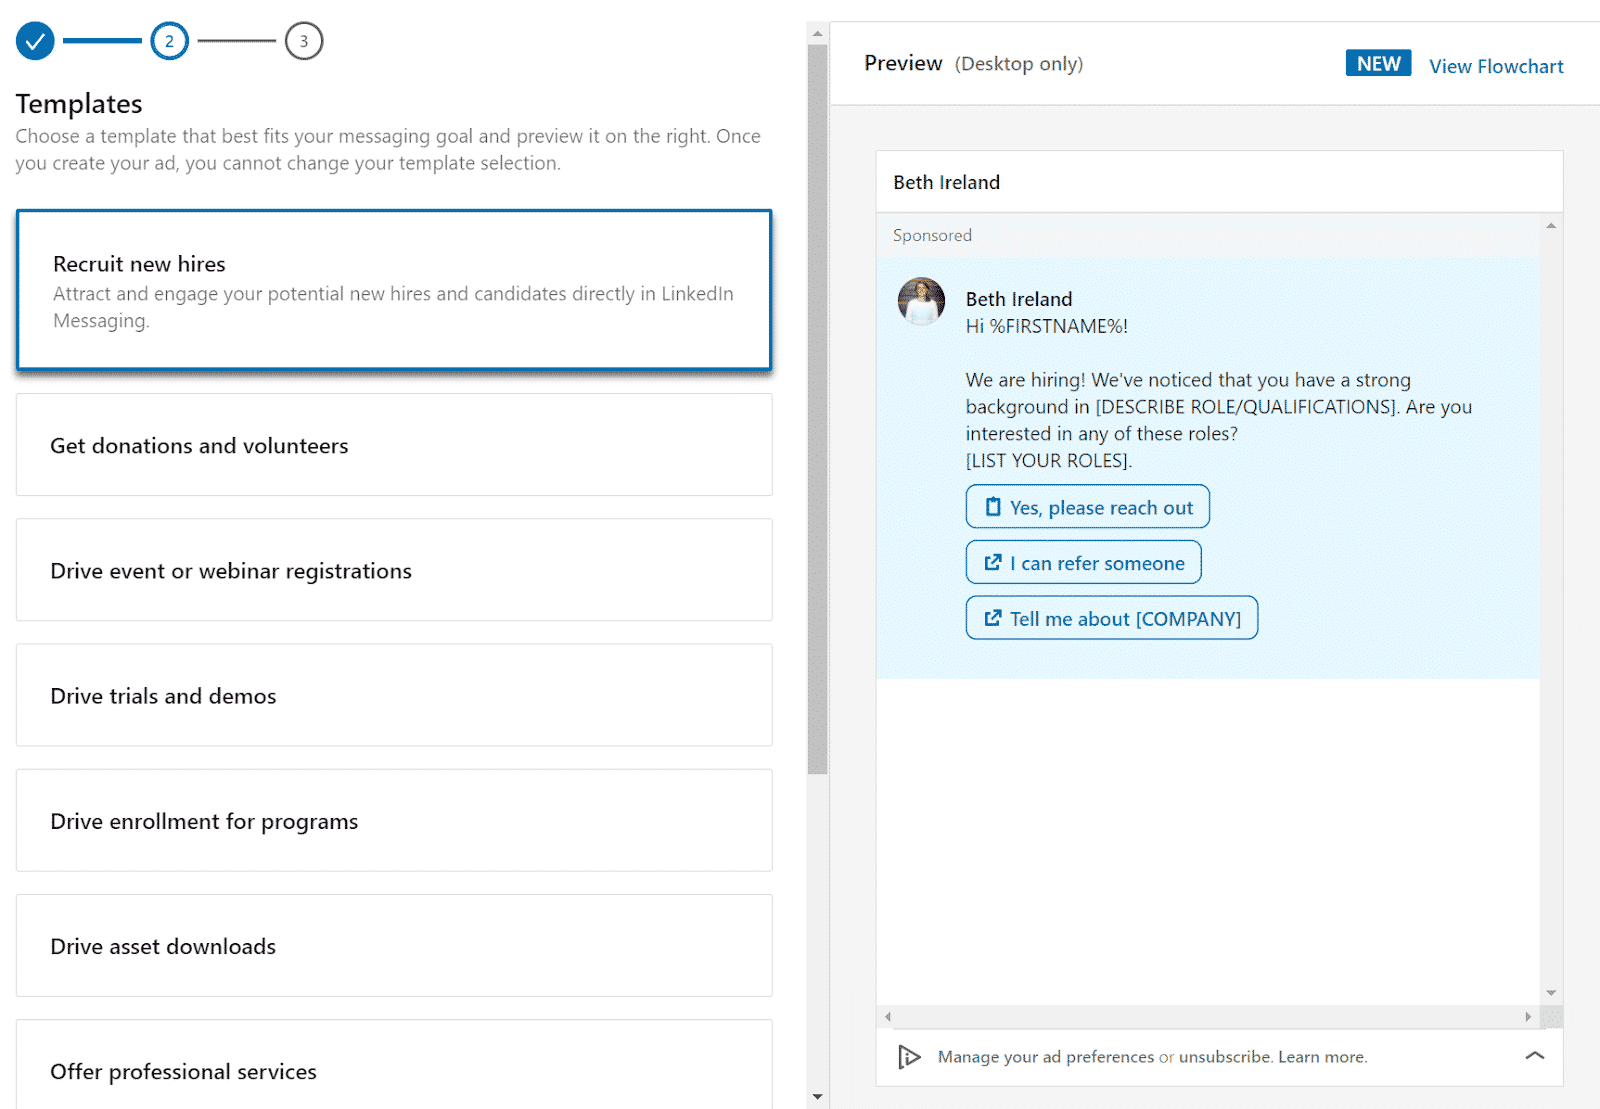Viewport: 1600px width, 1109px height.
Task: Click preview scrollbar down arrow
Action: point(1551,993)
